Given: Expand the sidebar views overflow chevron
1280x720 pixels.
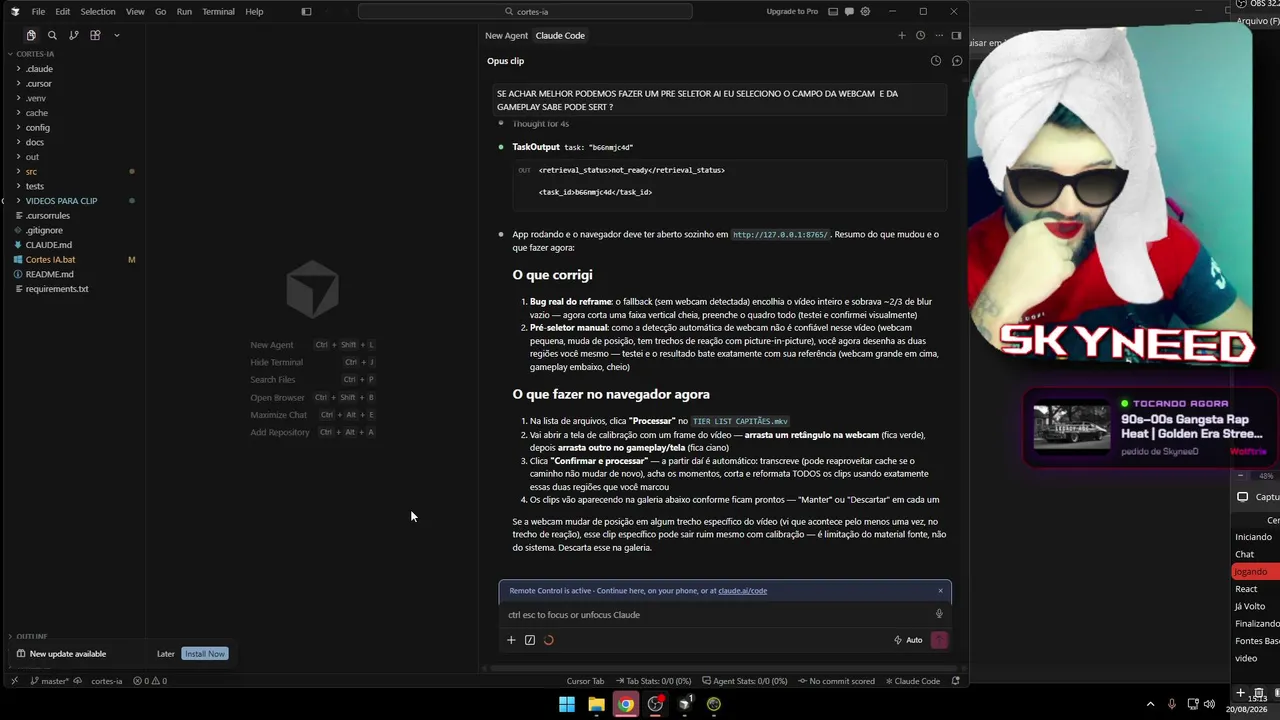Looking at the screenshot, I should (x=116, y=35).
